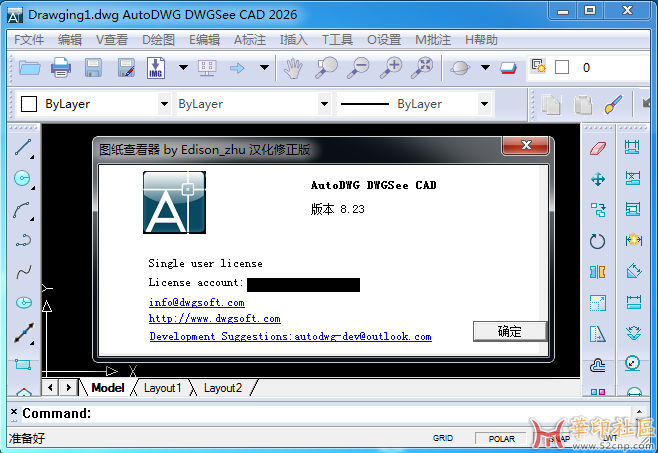Open the O设置 menu

pos(384,40)
